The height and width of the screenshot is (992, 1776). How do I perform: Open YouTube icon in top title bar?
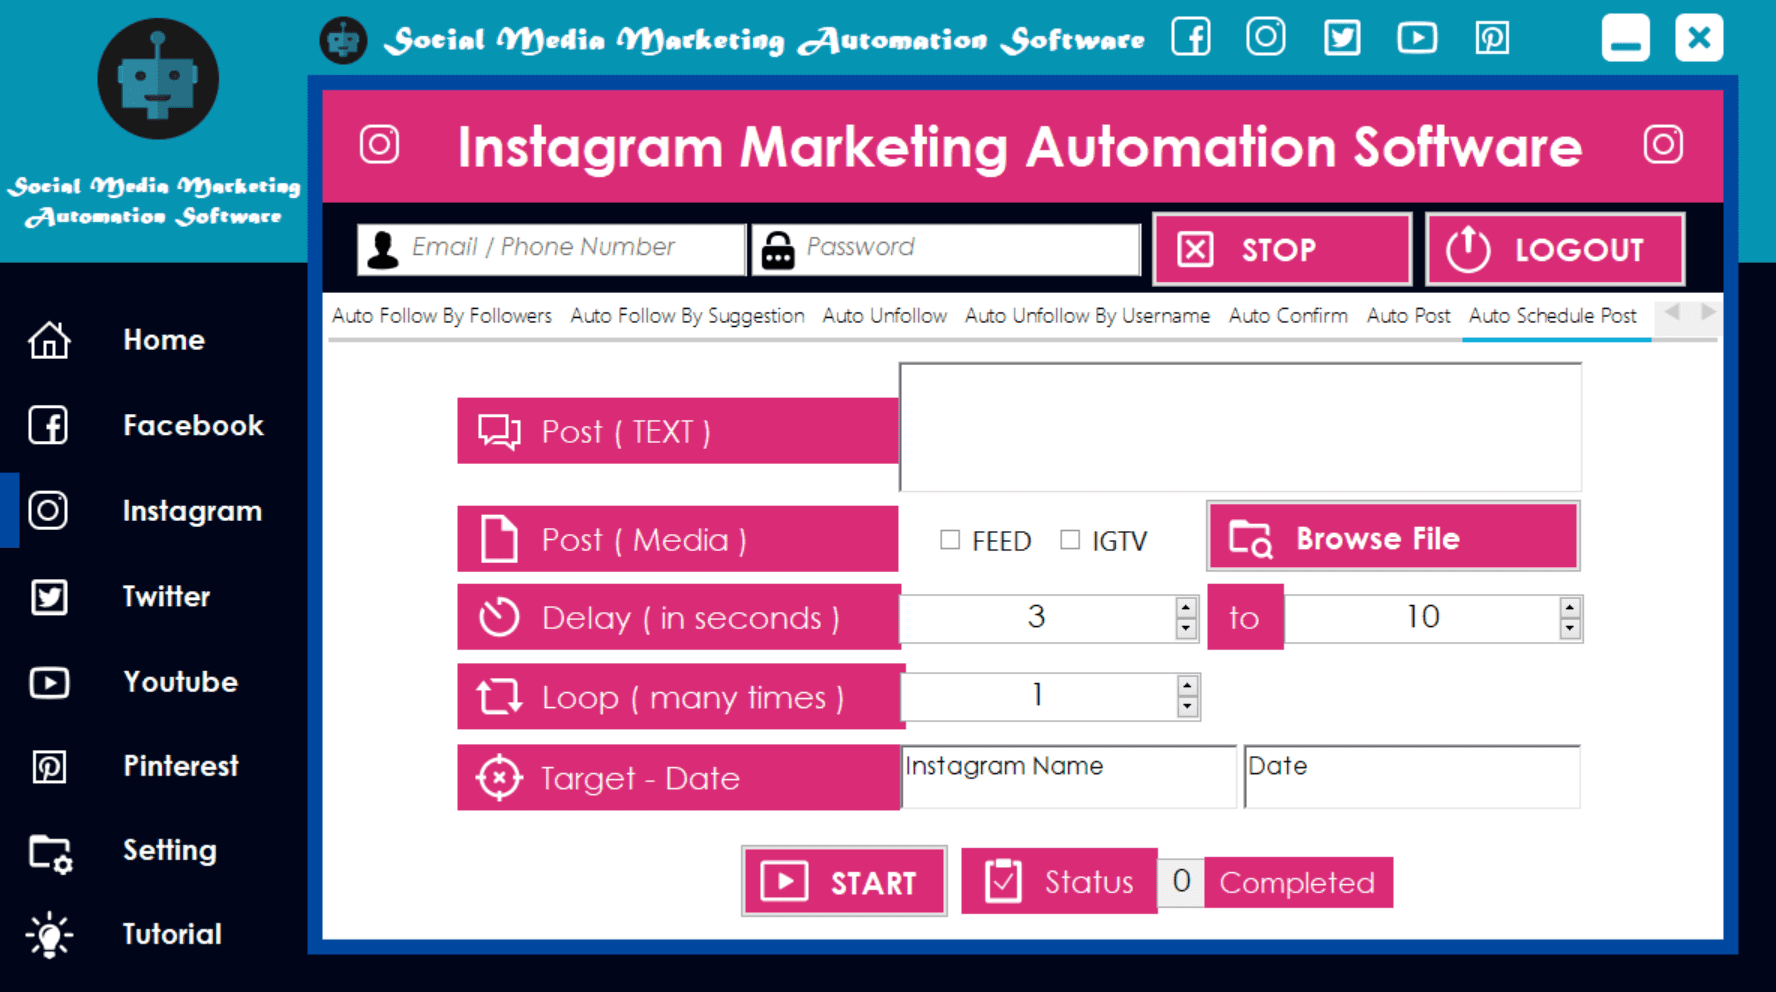[1417, 38]
